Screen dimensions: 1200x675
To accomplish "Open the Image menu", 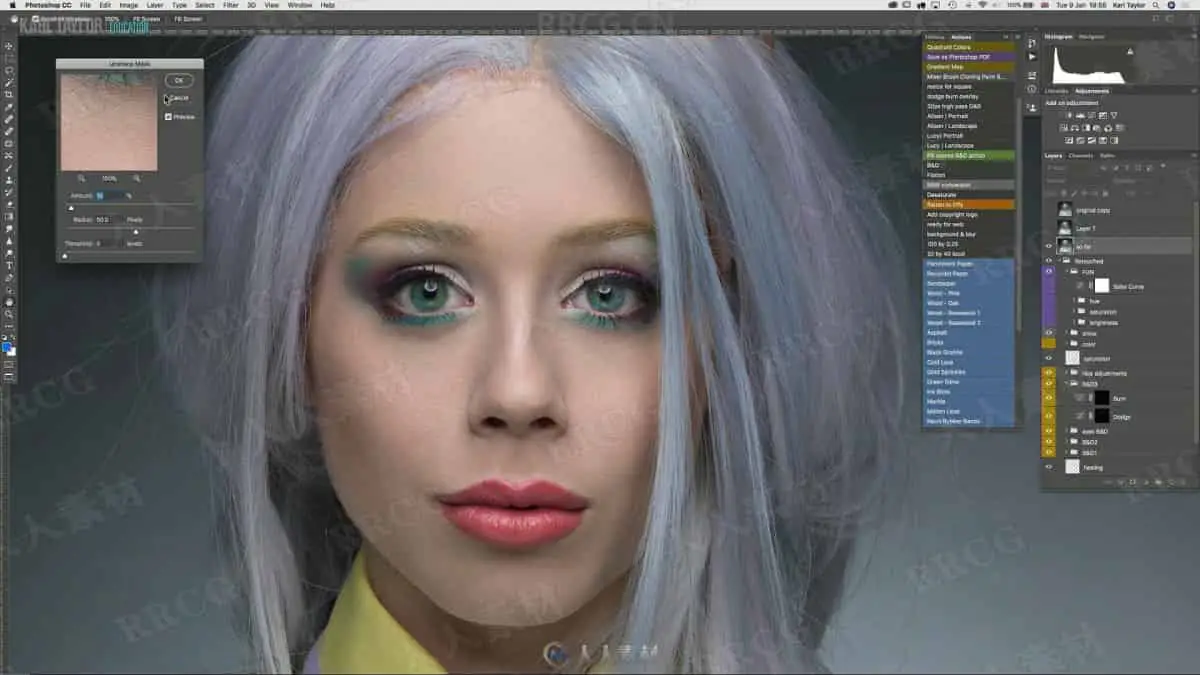I will [129, 5].
